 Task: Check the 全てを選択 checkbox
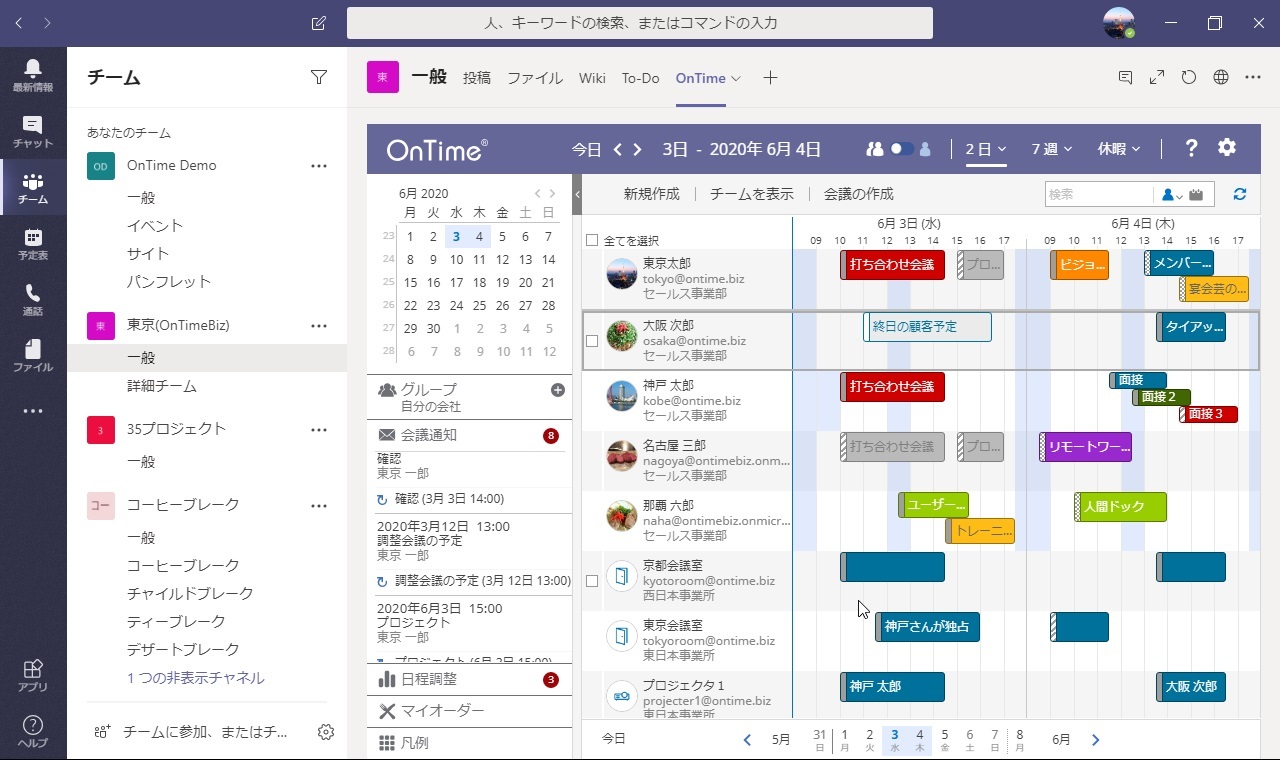point(592,240)
